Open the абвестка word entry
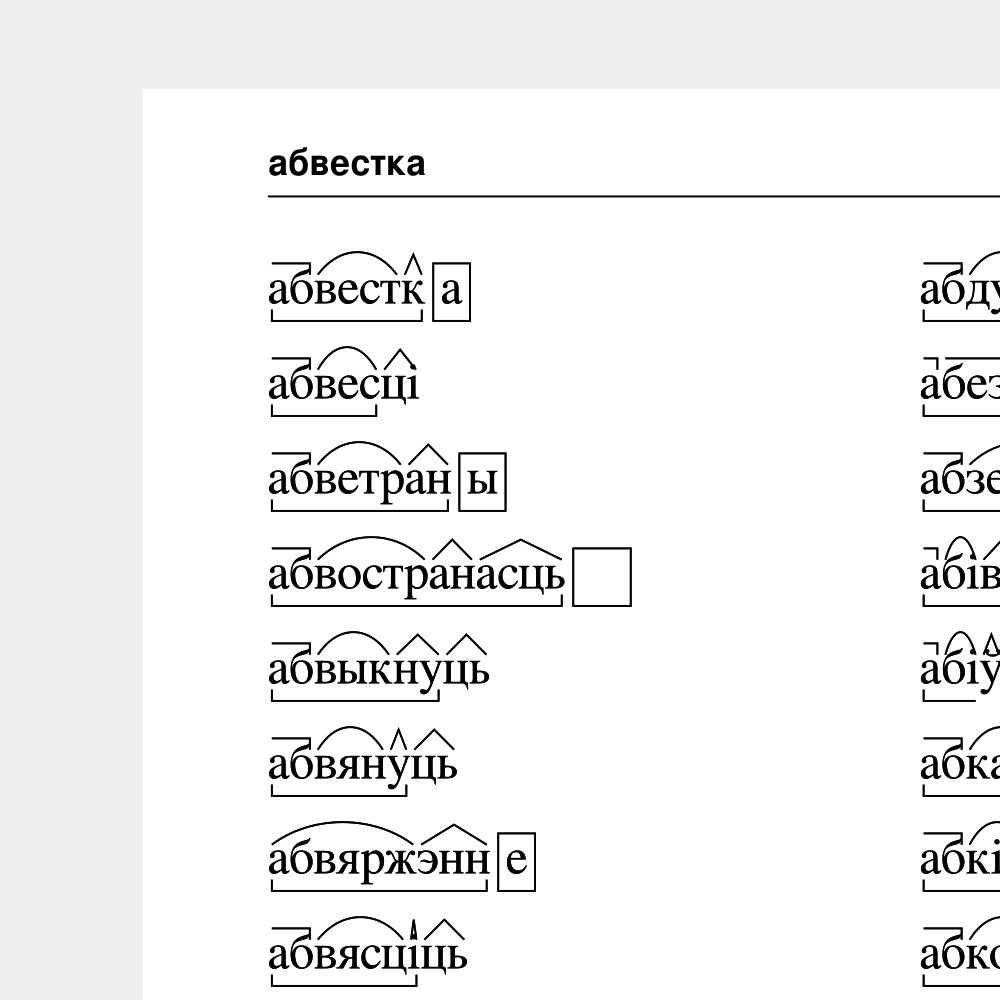This screenshot has width=1000, height=1000. pos(345,290)
